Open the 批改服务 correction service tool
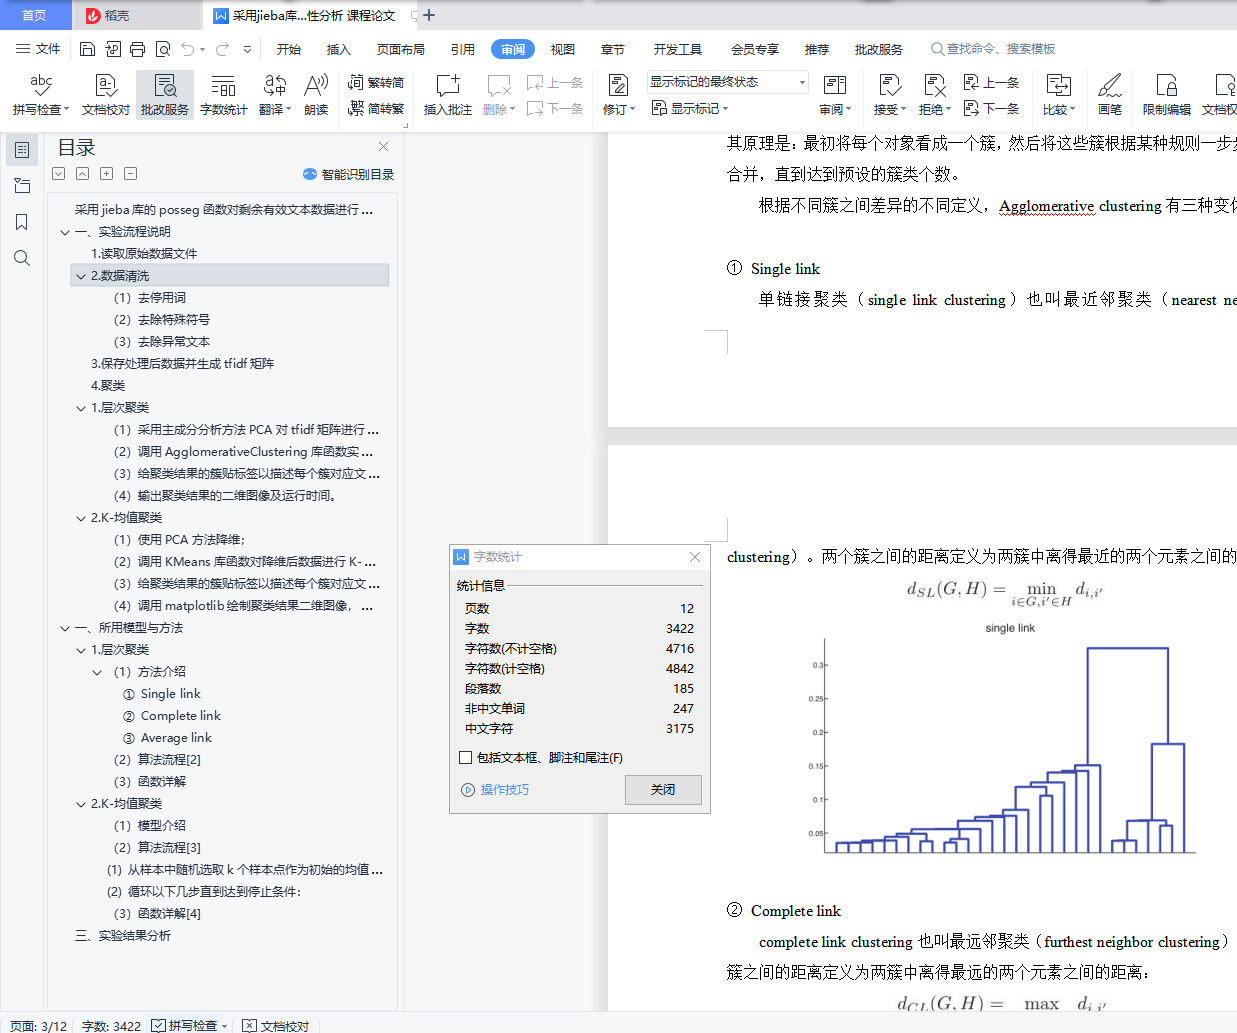Viewport: 1237px width, 1033px height. point(165,95)
